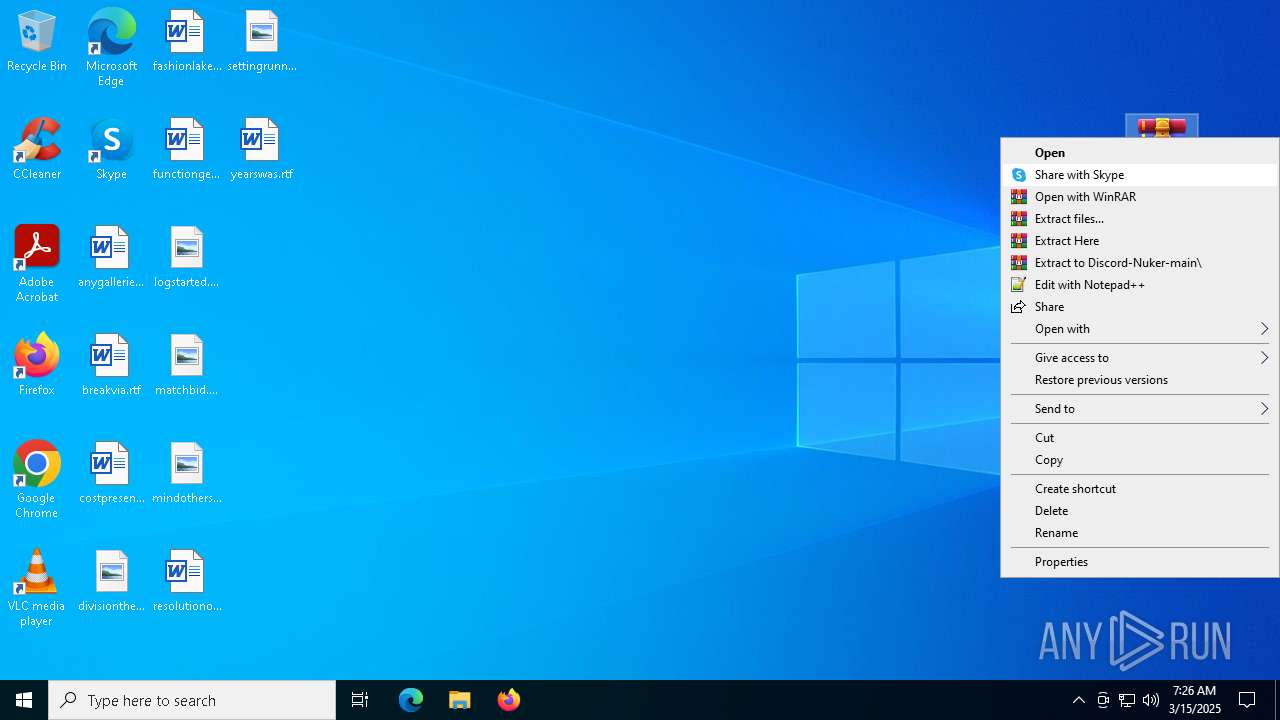Select the fashionlake Word document icon
Screen dimensions: 1280x720
pyautogui.click(x=186, y=42)
